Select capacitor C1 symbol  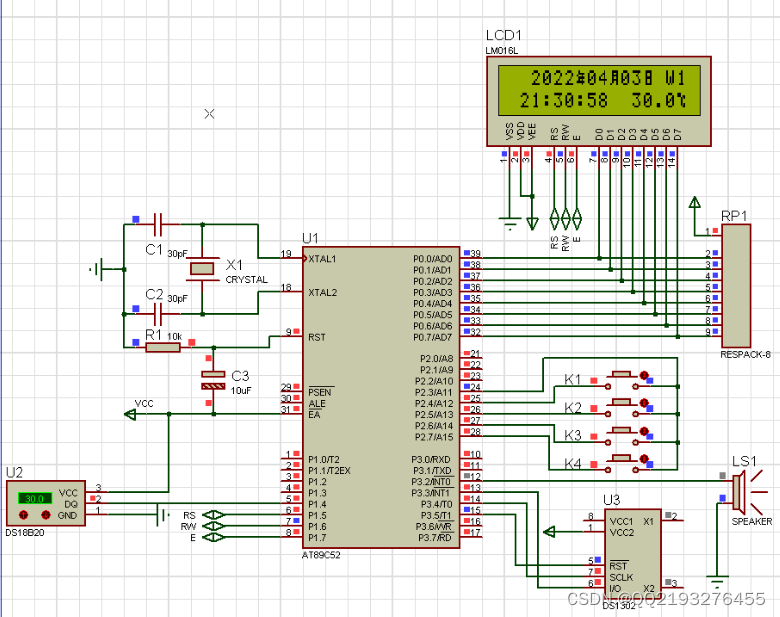[158, 224]
